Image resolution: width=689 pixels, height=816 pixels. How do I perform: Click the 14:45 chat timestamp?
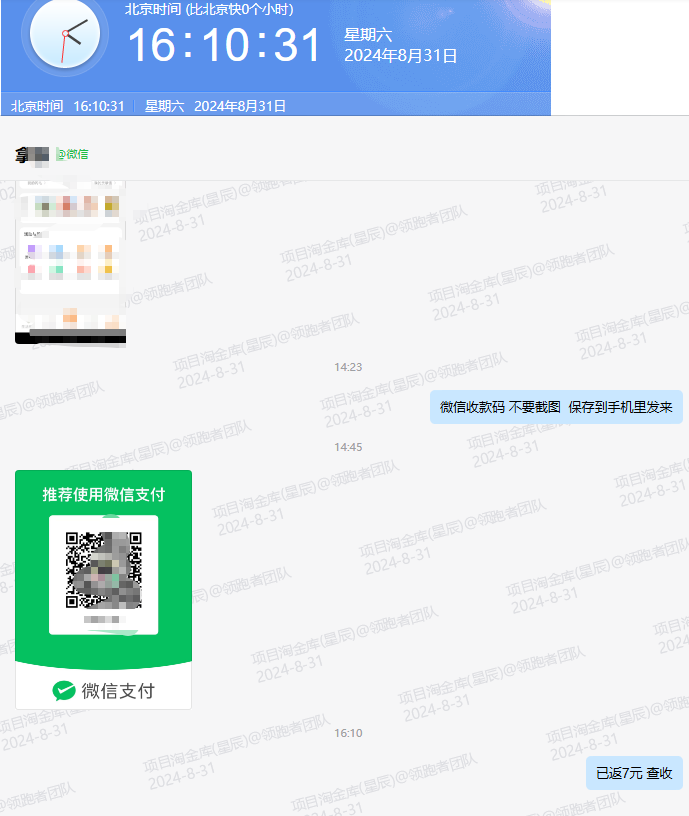coord(348,447)
